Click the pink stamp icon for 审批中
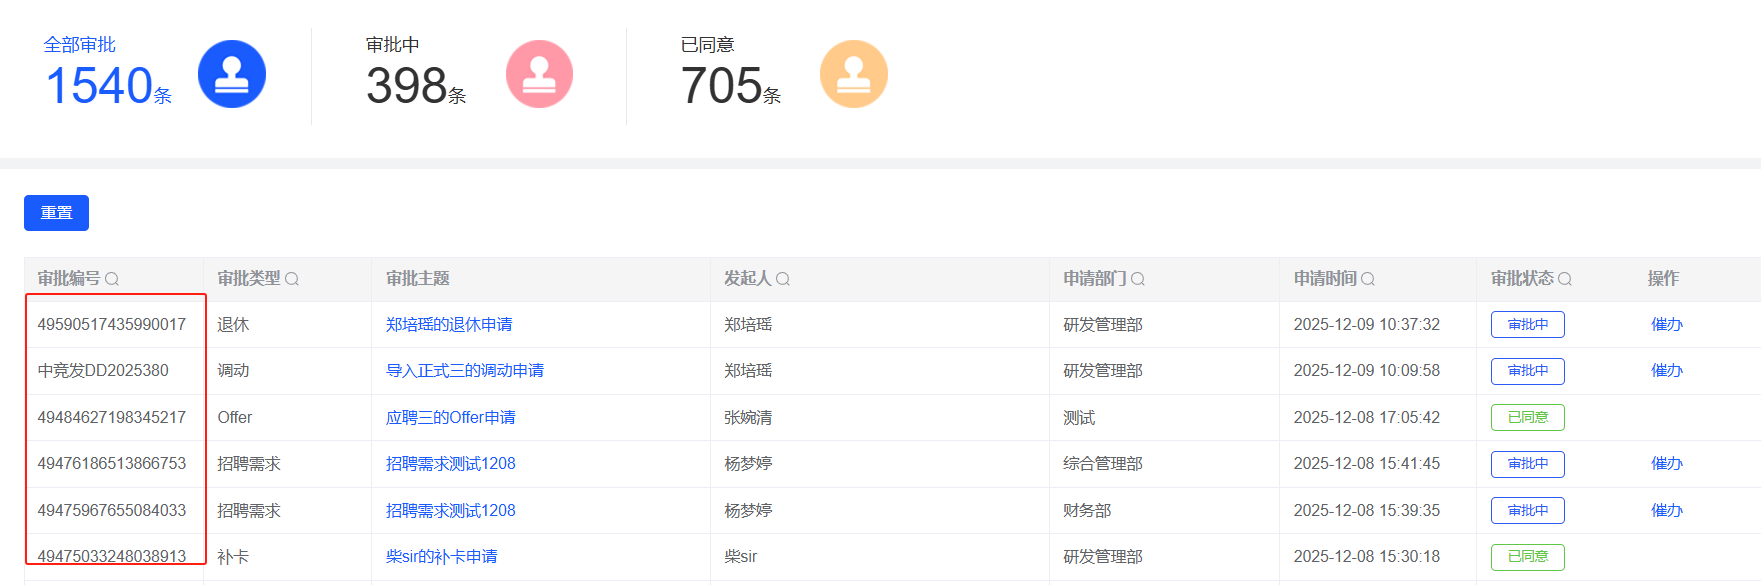Screen dimensions: 1761x585 (539, 74)
